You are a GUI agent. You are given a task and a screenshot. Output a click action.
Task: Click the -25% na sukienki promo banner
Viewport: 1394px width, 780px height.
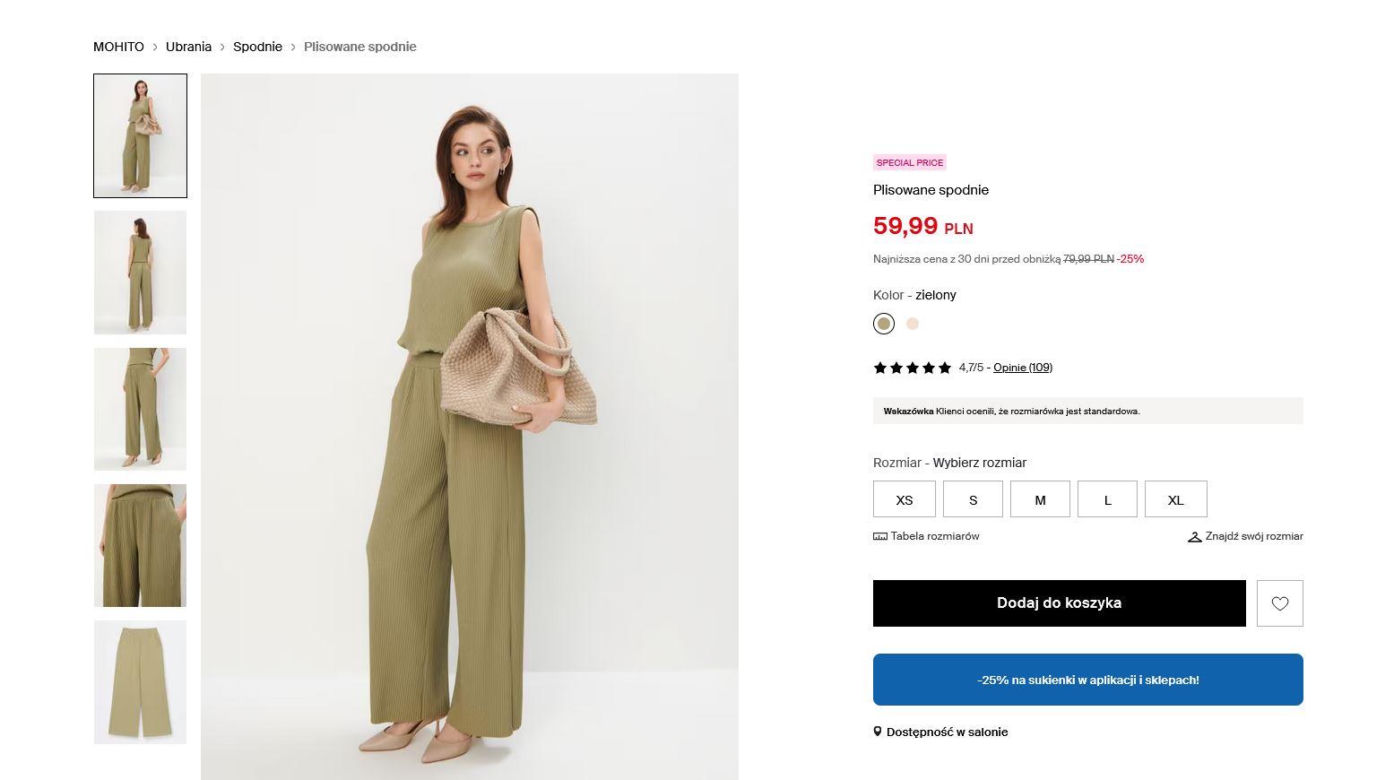pos(1088,680)
